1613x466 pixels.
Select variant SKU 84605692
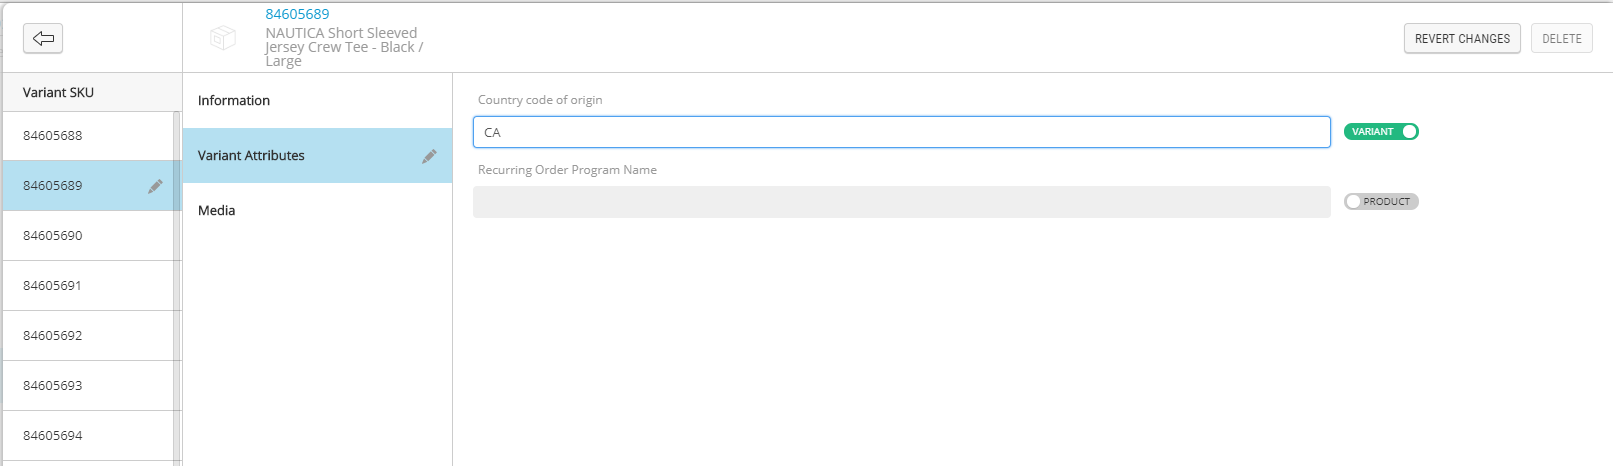coord(53,336)
